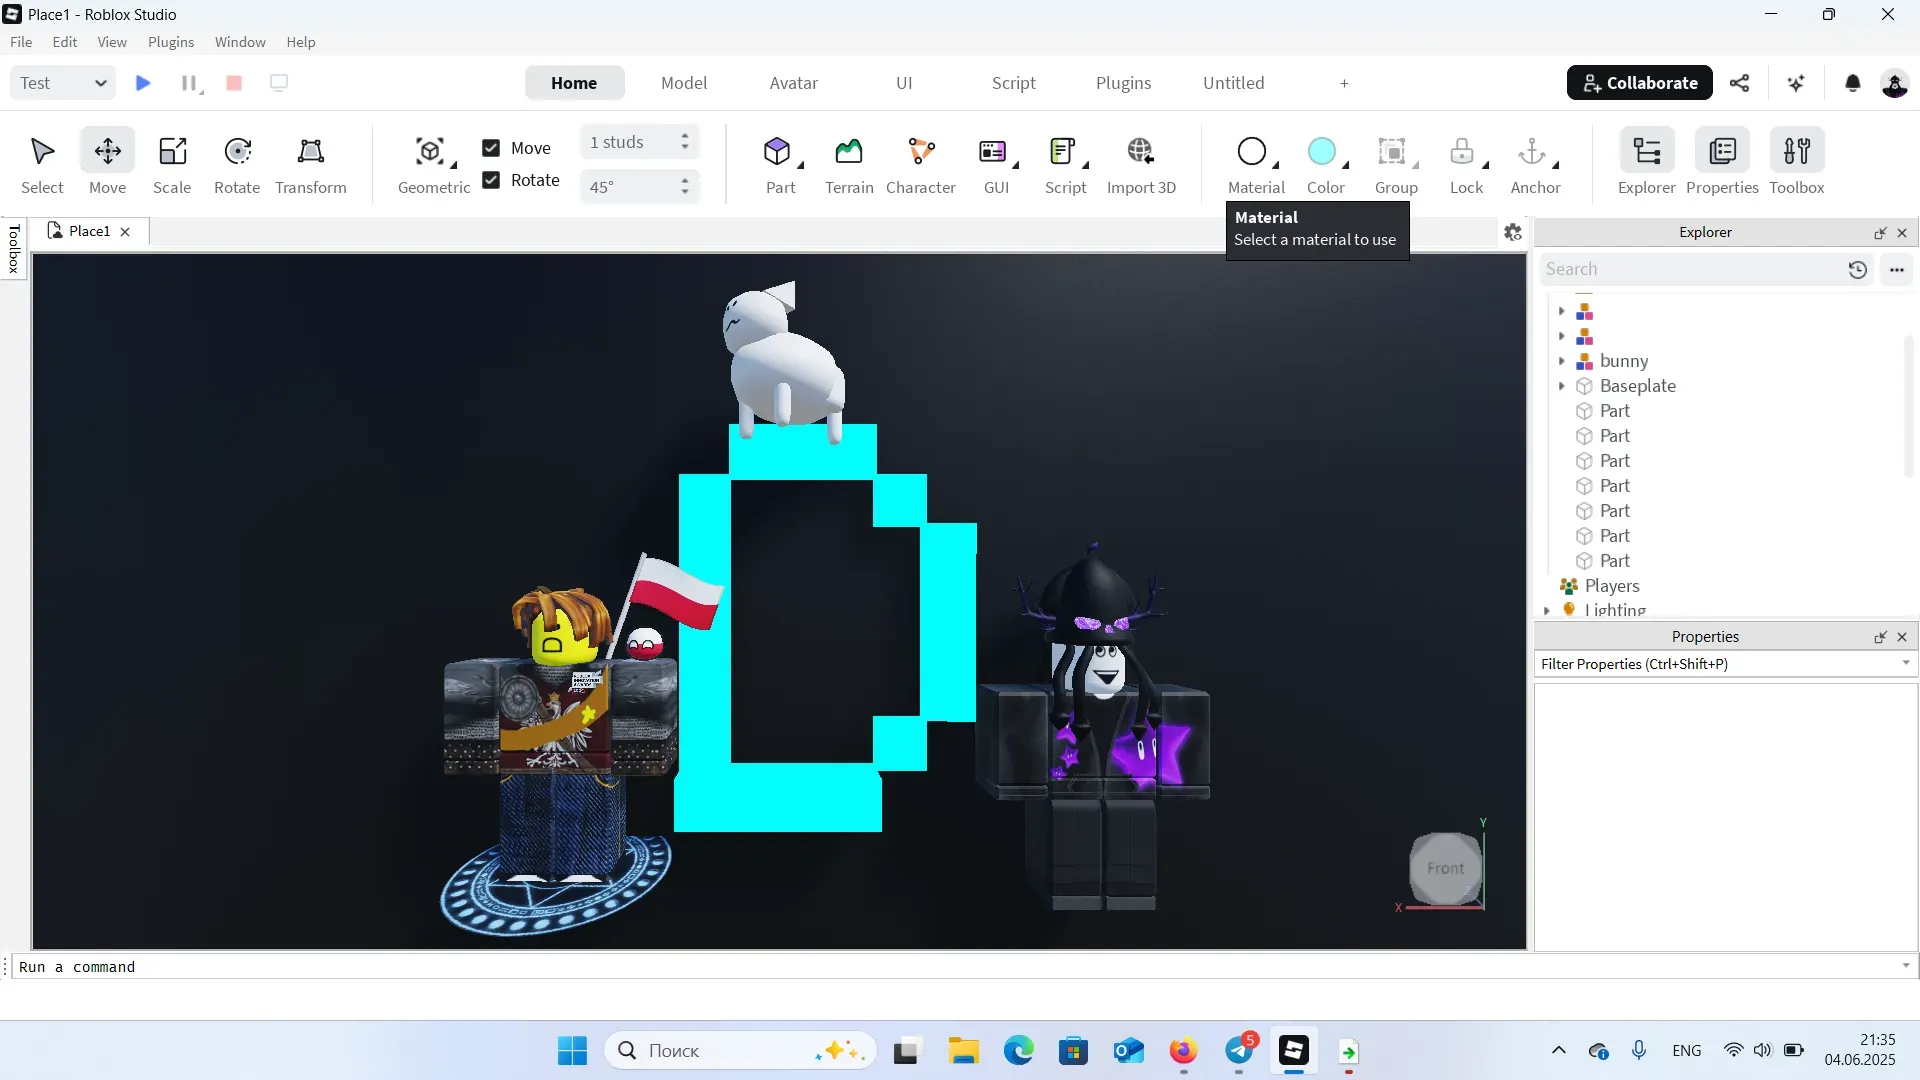Image resolution: width=1920 pixels, height=1080 pixels.
Task: Toggle the Rotate snapping checkbox
Action: 491,180
